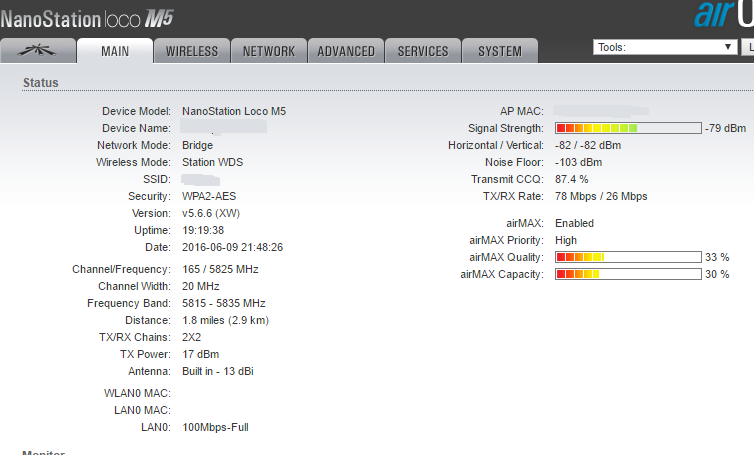The height and width of the screenshot is (455, 754).
Task: Click the airMAX Capacity bar
Action: pos(628,274)
